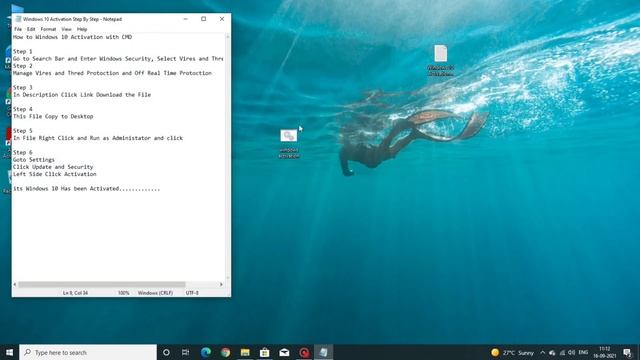Click the 'Type here to search' box
The width and height of the screenshot is (640, 360).
88,352
